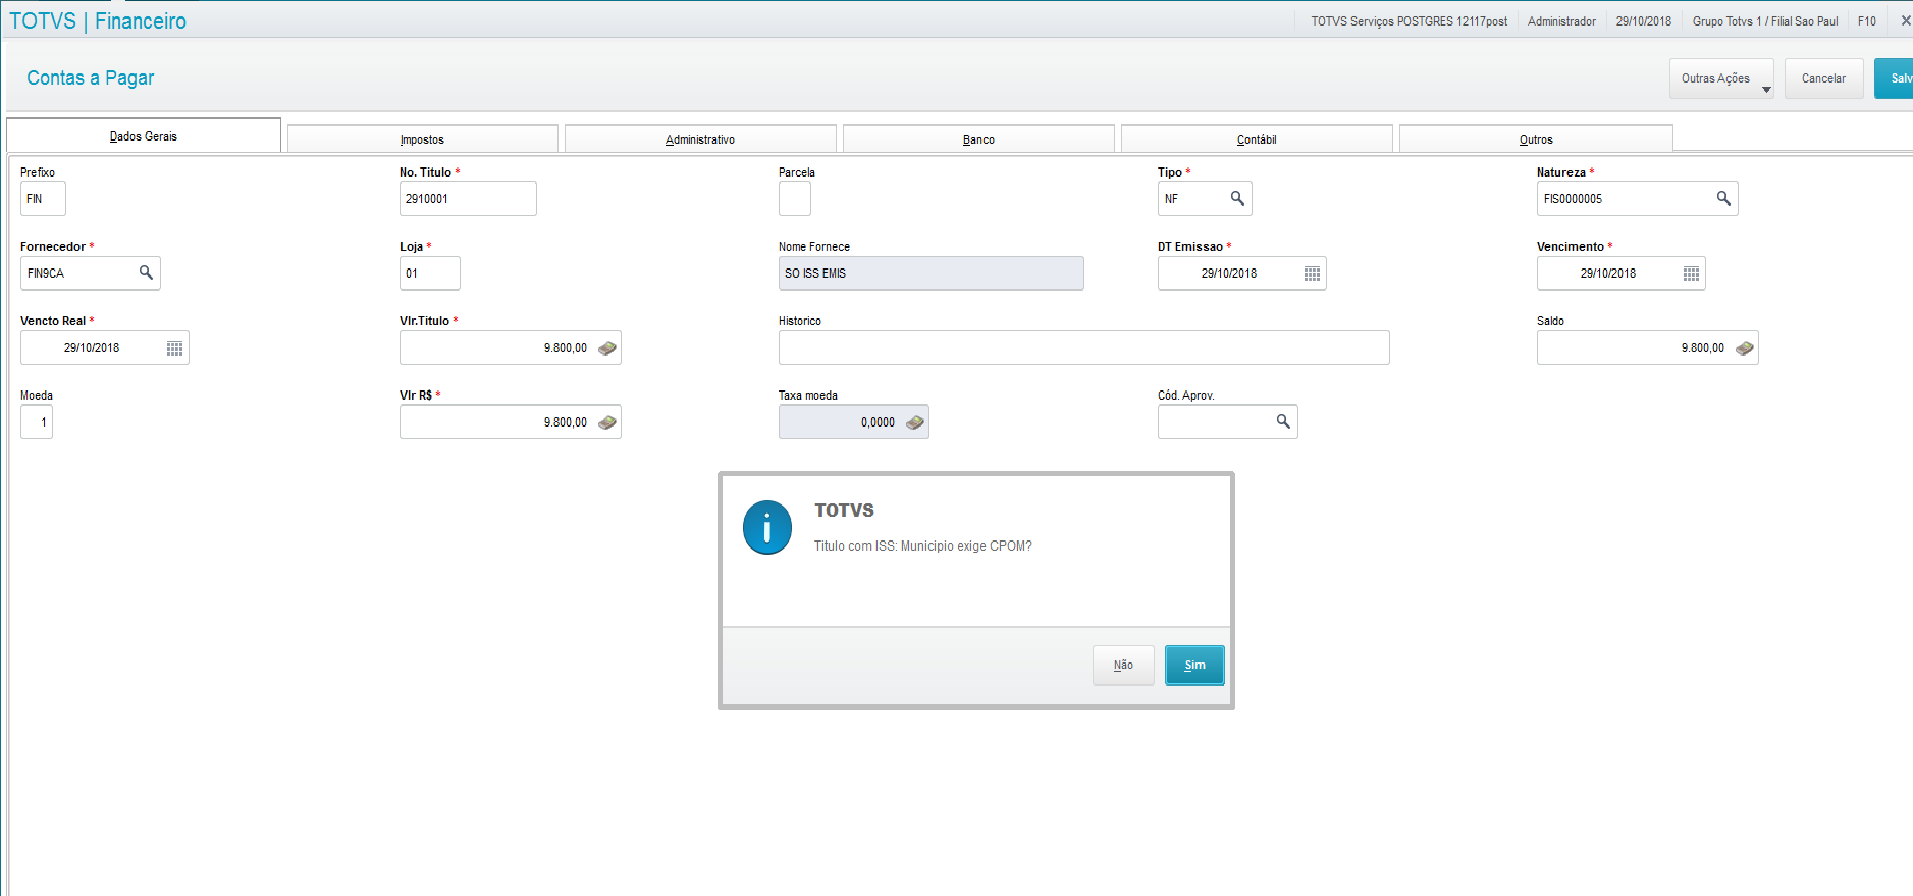Screen dimensions: 1913x896
Task: Open calculator icon for Vlr.Titulo
Action: (x=607, y=348)
